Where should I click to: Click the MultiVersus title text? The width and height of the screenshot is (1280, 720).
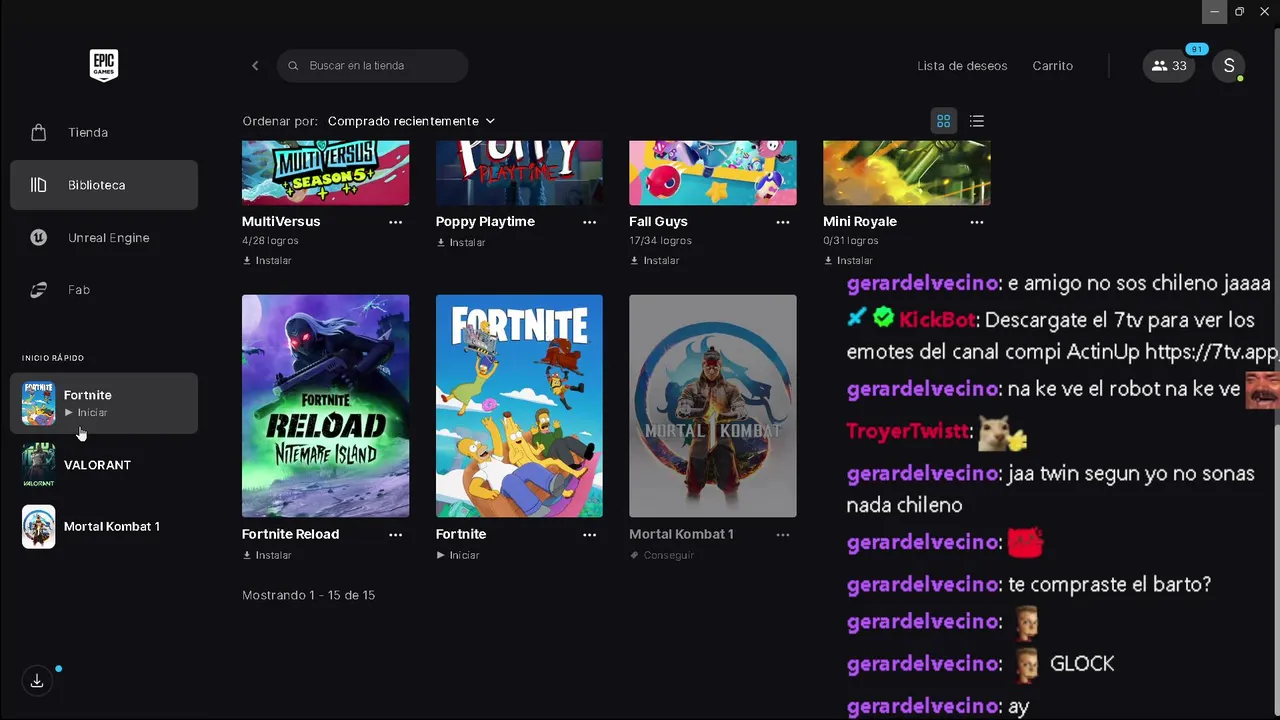tap(281, 222)
